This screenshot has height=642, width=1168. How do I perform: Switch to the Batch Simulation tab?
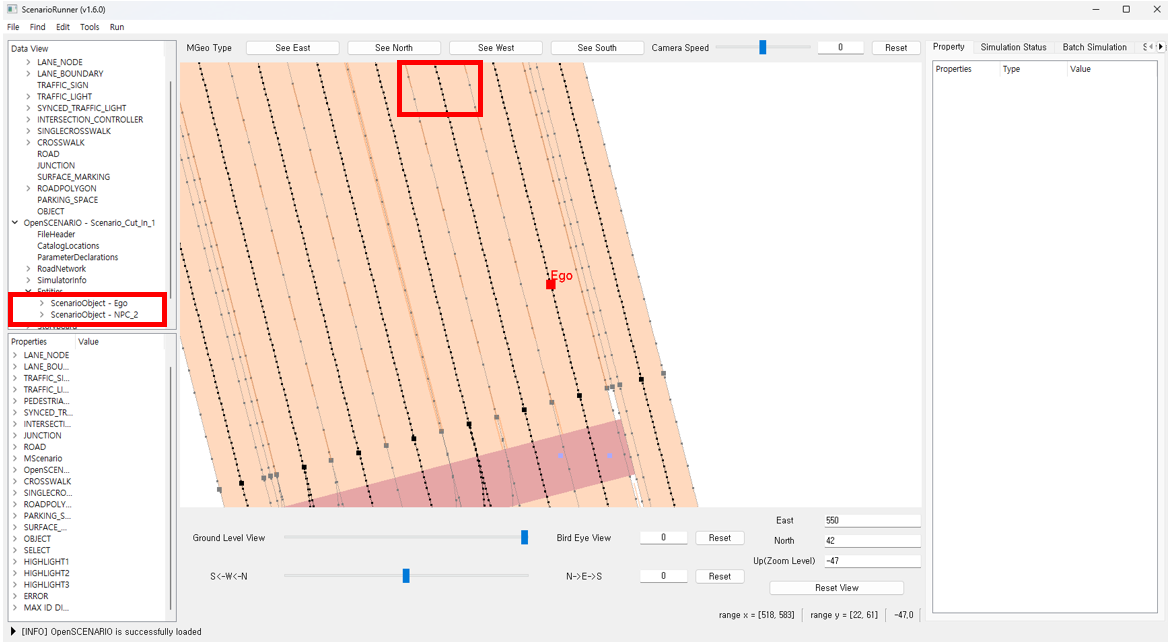click(x=1094, y=47)
